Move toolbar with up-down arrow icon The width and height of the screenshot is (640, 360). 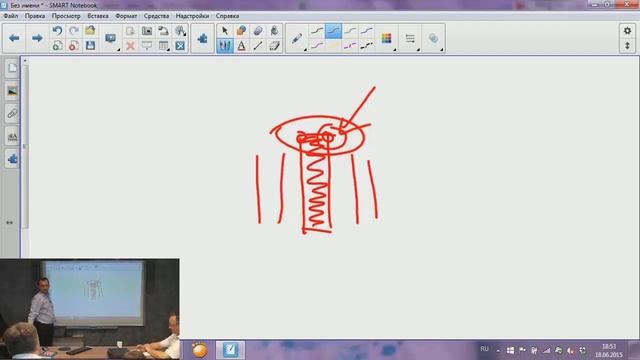click(627, 45)
